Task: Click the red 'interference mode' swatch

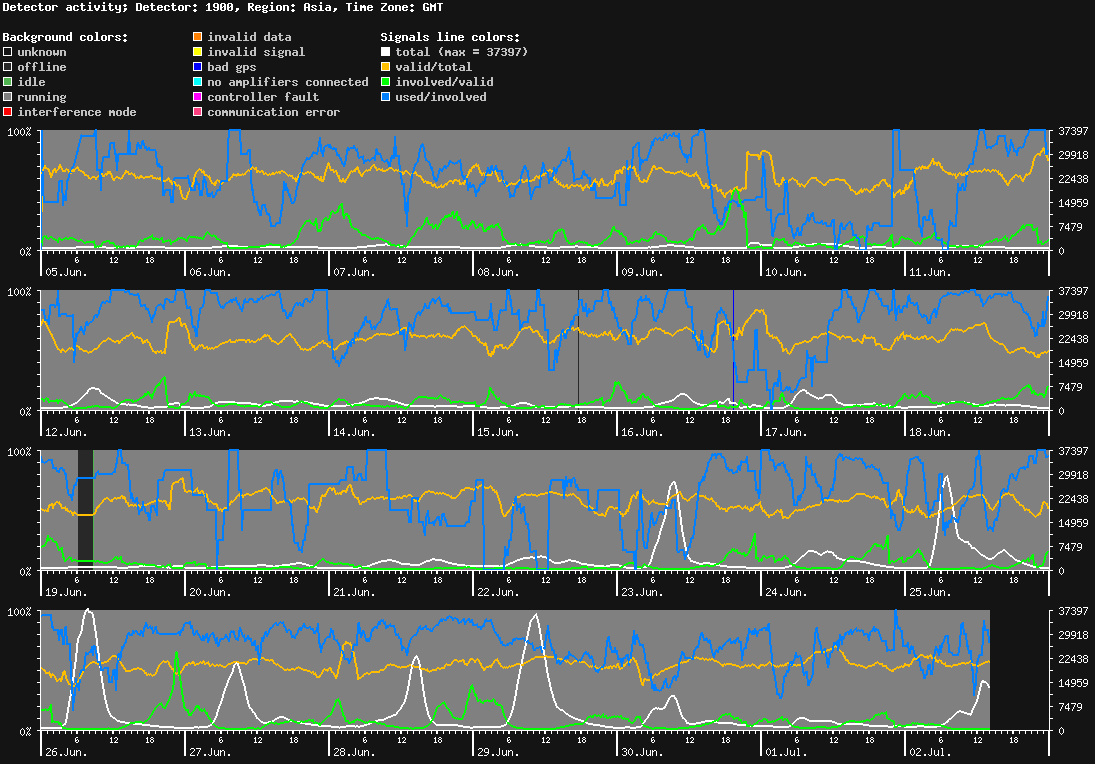Action: [8, 112]
